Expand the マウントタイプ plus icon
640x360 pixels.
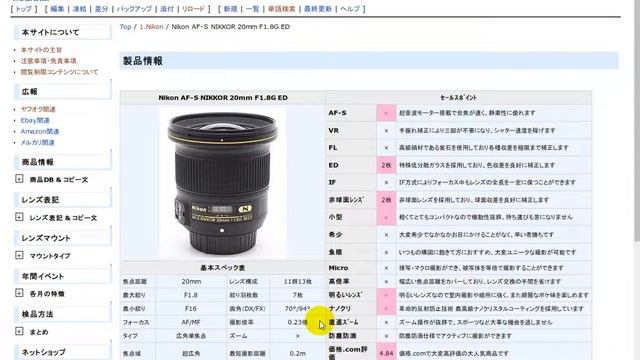pyautogui.click(x=19, y=255)
